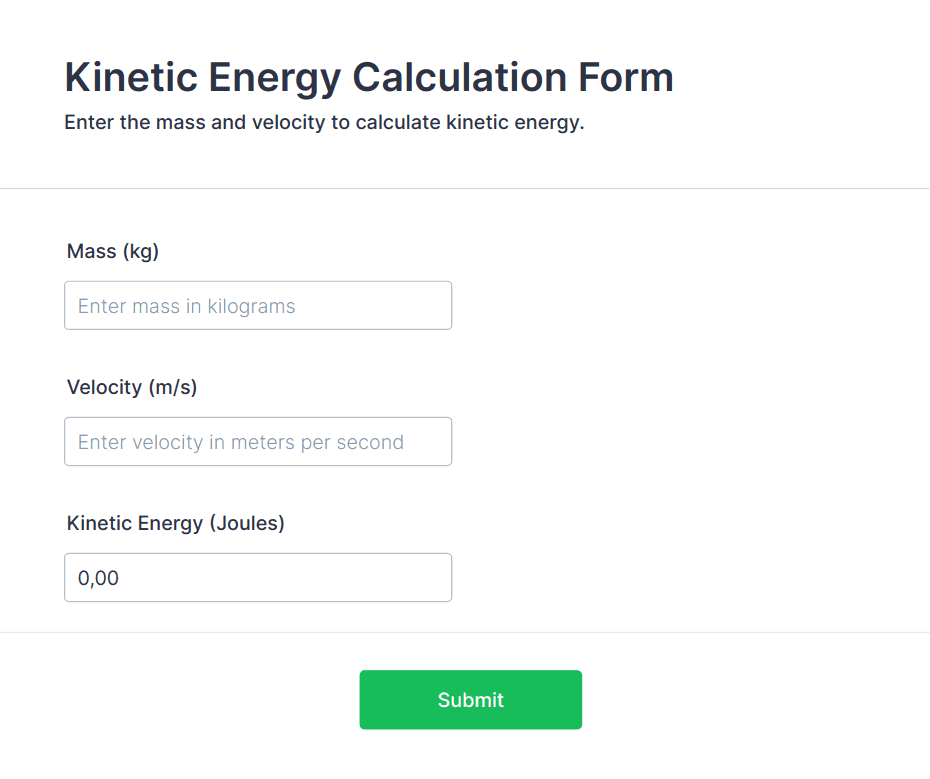Click 'Enter velocity in meters per second' placeholder
The width and height of the screenshot is (930, 779).
(241, 442)
